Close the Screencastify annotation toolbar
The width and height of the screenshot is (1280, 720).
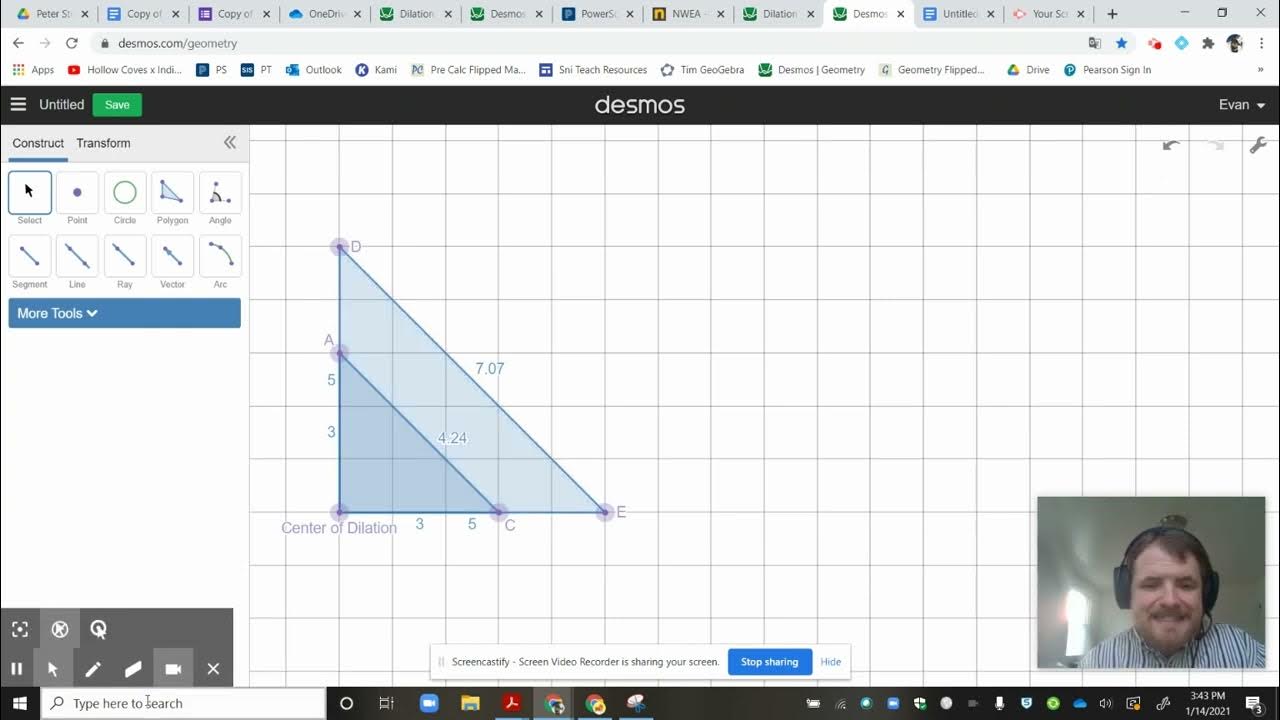tap(213, 669)
